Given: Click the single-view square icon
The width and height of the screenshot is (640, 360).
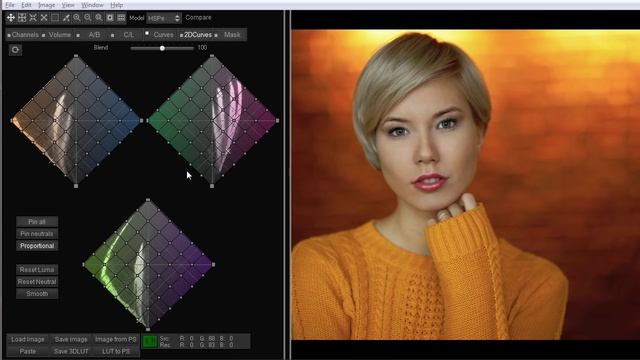Looking at the screenshot, I should point(110,18).
